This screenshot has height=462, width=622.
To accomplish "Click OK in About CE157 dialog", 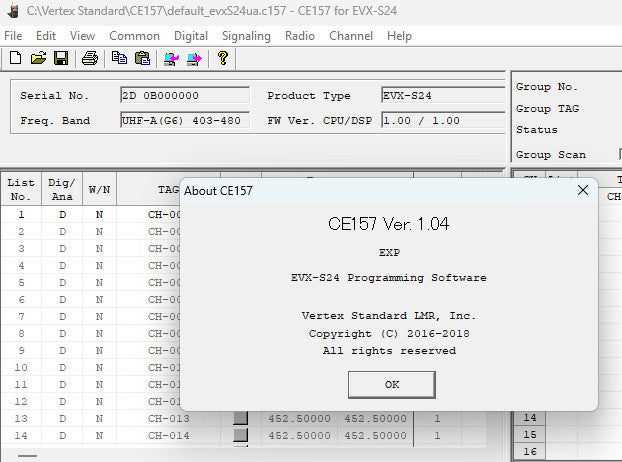I will [x=392, y=385].
